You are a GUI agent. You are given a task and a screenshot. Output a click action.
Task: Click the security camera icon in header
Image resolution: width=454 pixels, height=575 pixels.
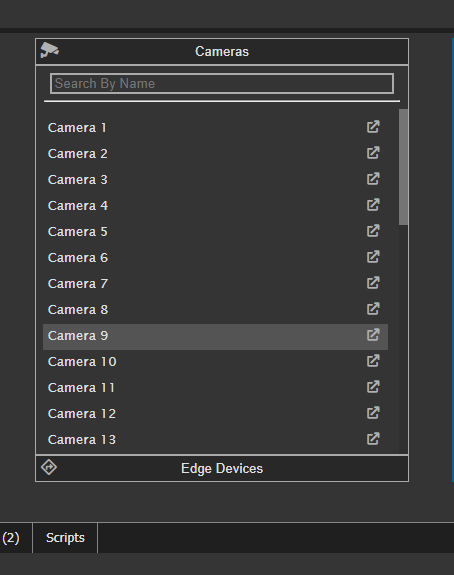click(x=49, y=50)
